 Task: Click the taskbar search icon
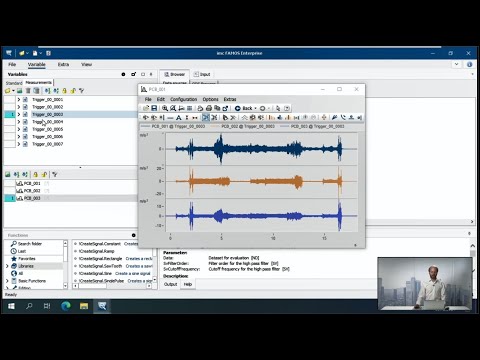click(x=29, y=306)
